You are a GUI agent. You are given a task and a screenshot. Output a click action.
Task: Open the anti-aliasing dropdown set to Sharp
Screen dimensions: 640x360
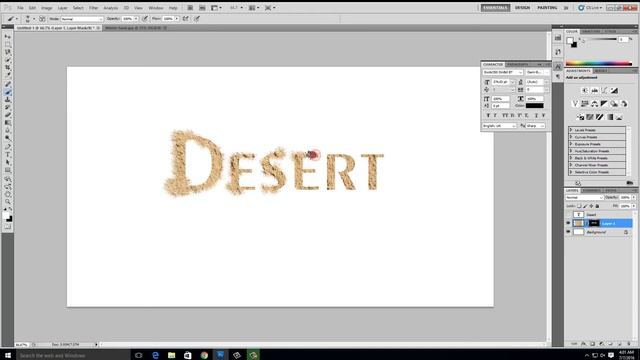click(535, 126)
